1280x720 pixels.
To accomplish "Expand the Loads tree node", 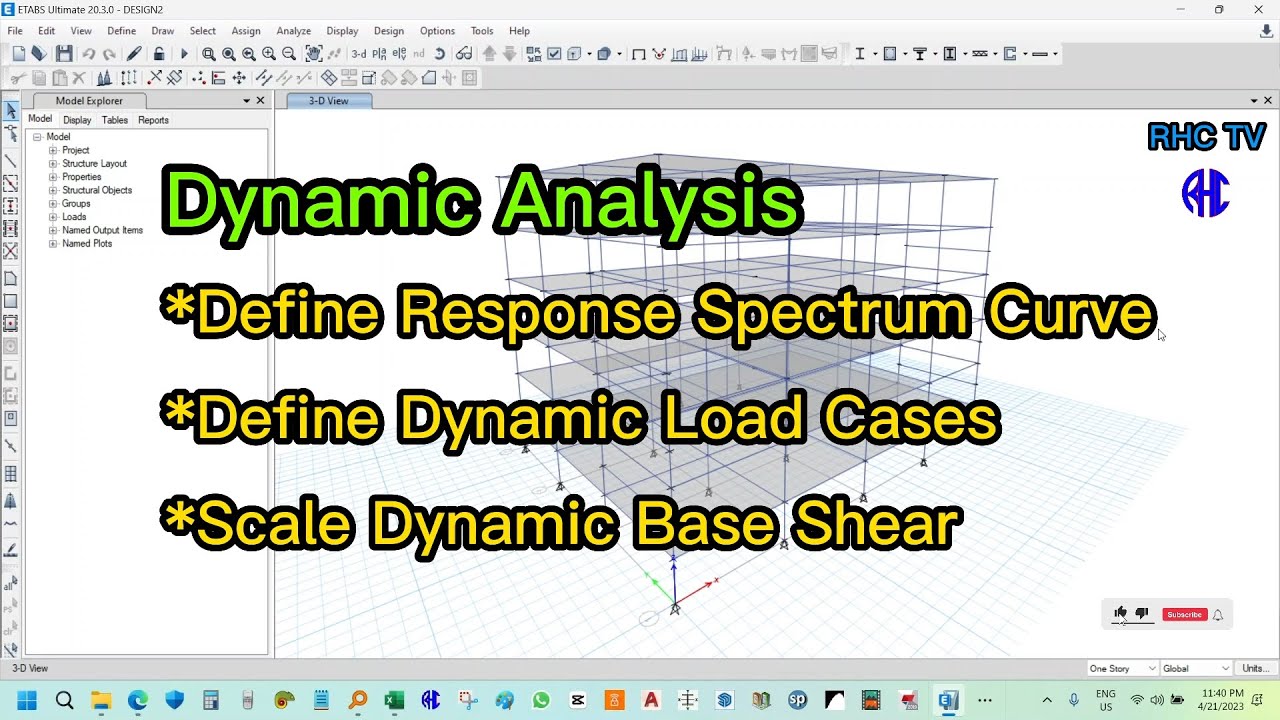I will pos(53,217).
